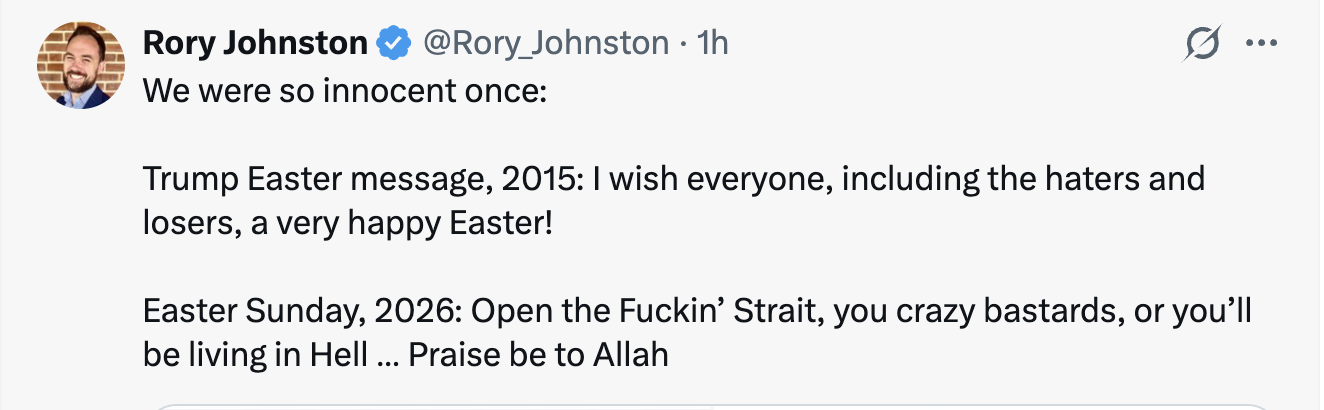Screen dimensions: 1324x410
Task: Click 'losers, a very happy Easter!' line
Action: 347,223
